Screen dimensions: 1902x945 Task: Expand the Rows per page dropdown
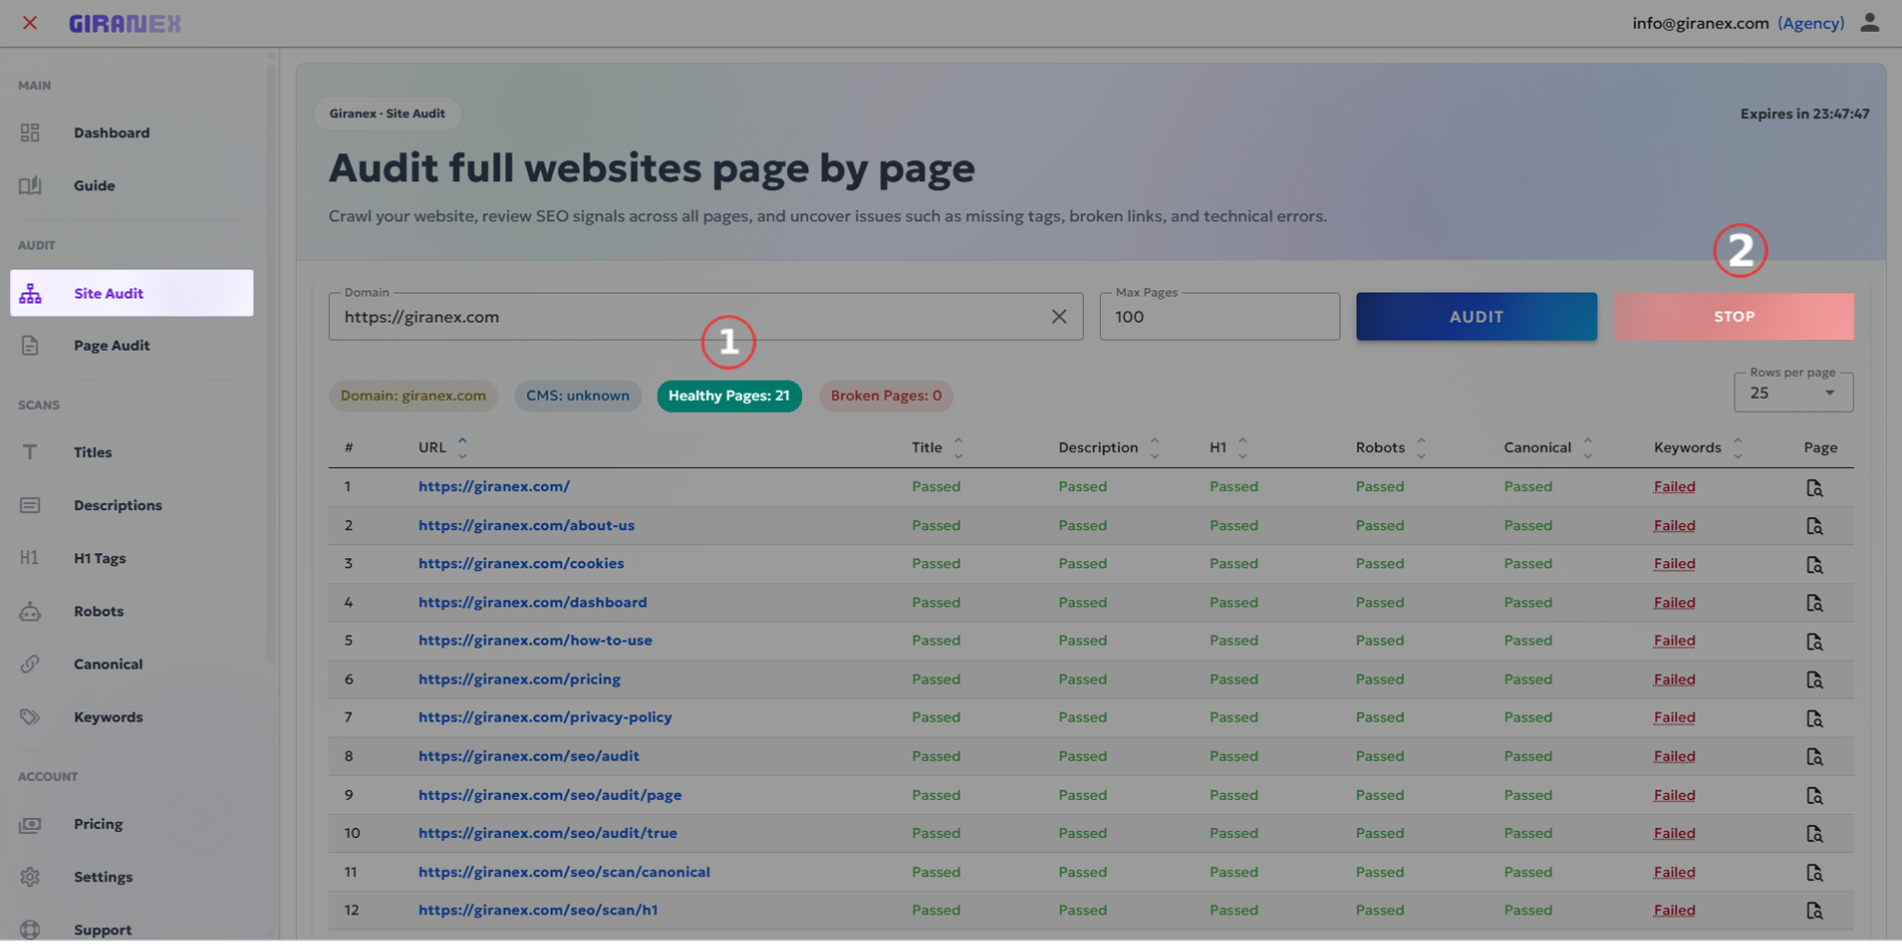coord(1793,393)
